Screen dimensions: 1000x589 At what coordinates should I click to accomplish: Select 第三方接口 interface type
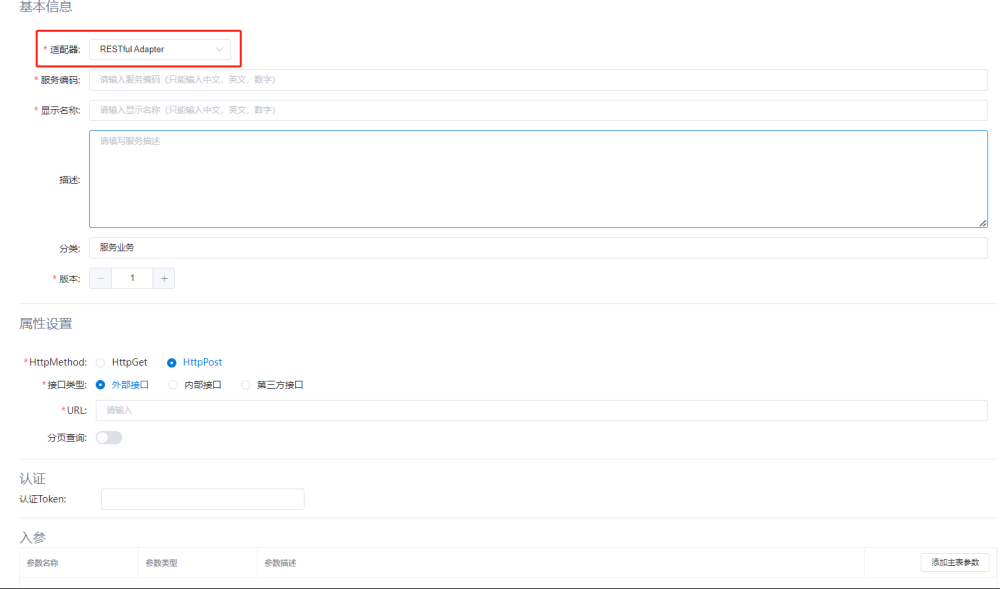pyautogui.click(x=246, y=385)
